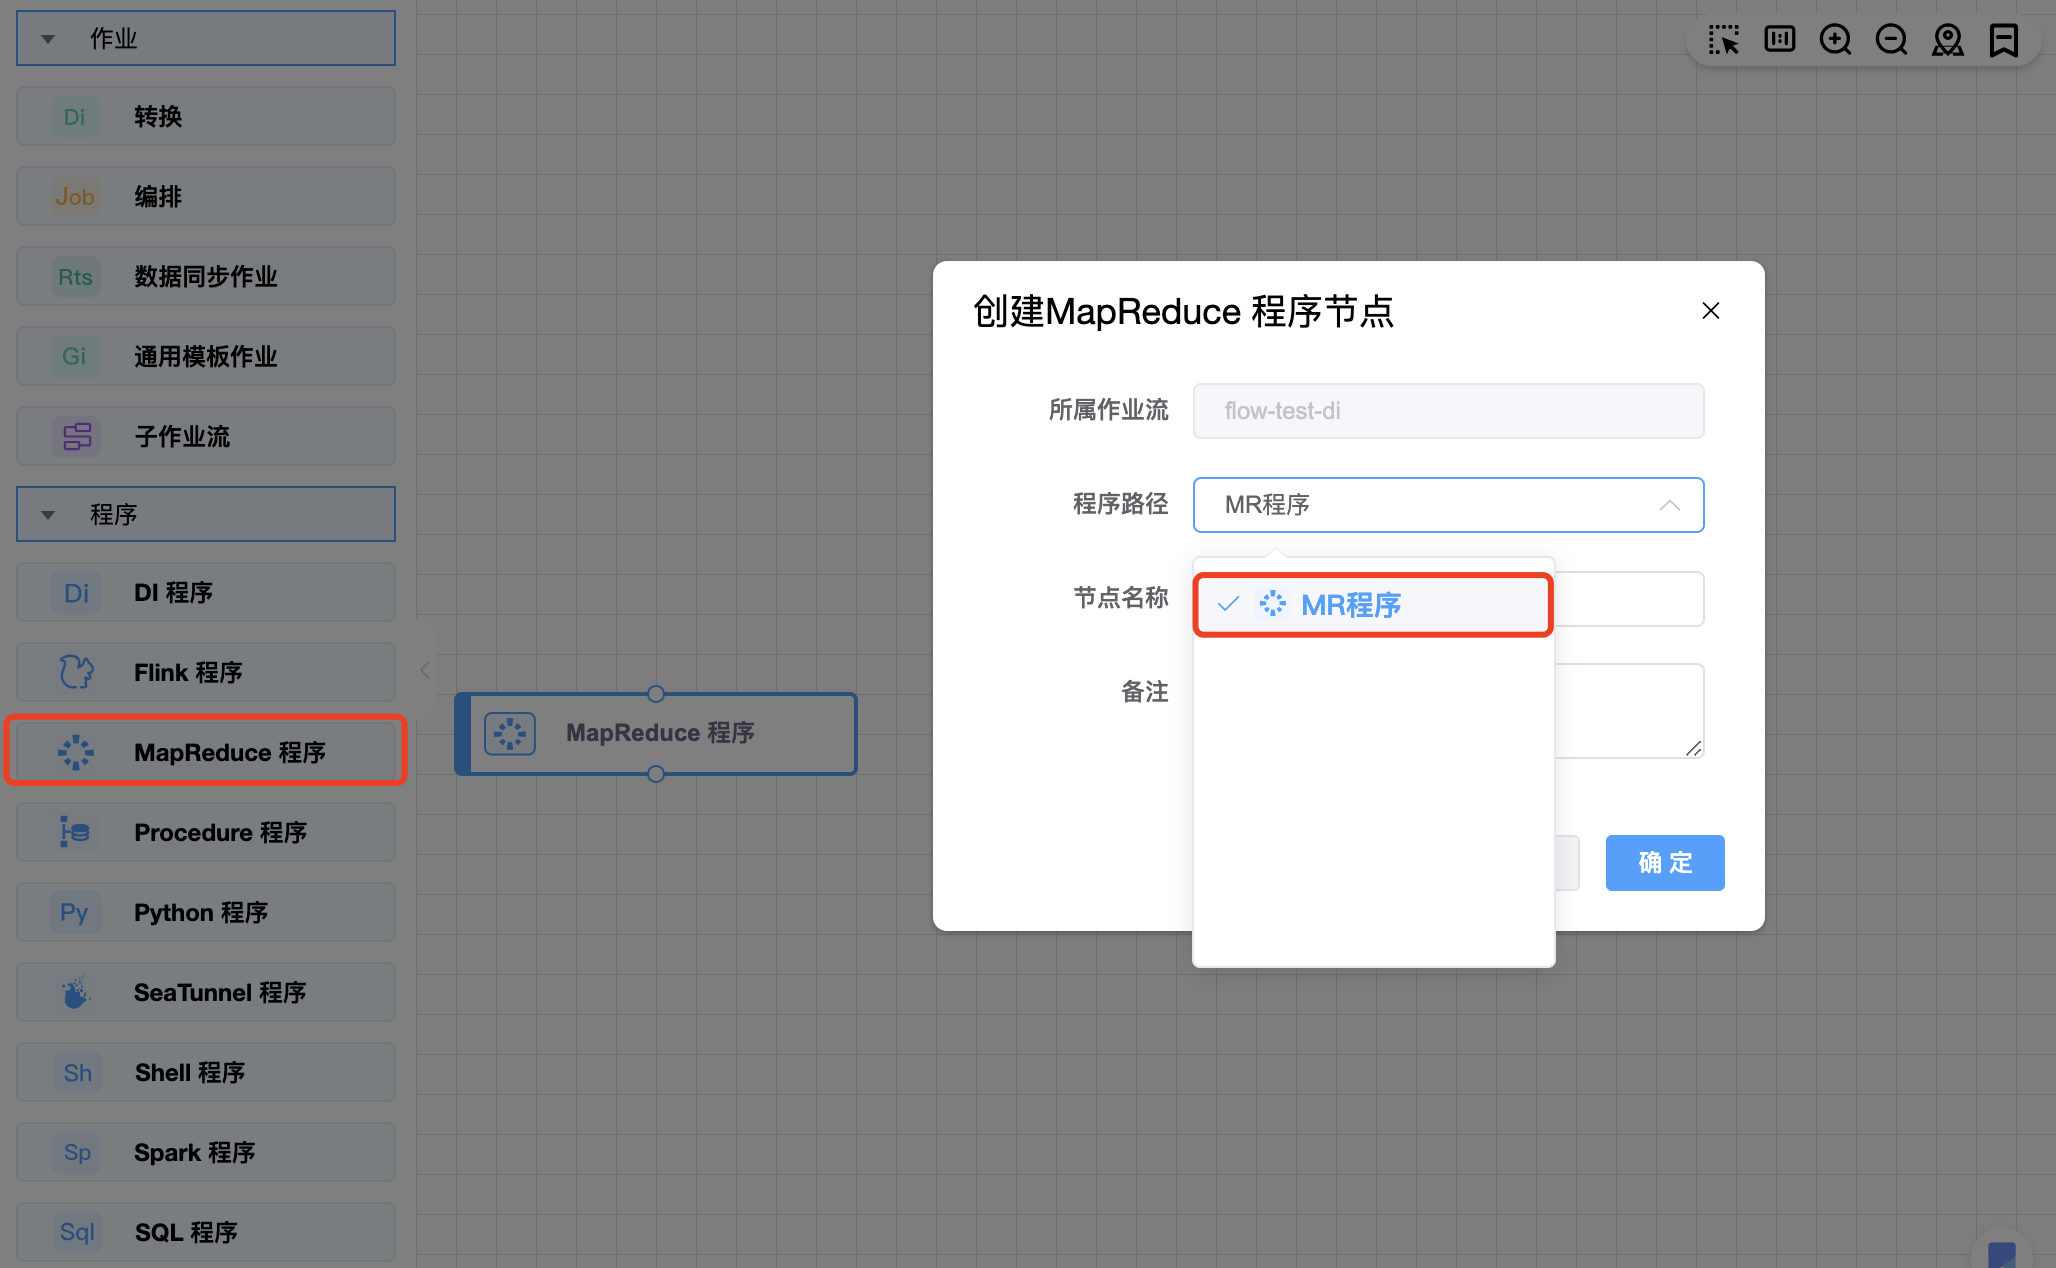Viewport: 2056px width, 1268px height.
Task: Select the 数据同步作业 sidebar item
Action: [x=206, y=276]
